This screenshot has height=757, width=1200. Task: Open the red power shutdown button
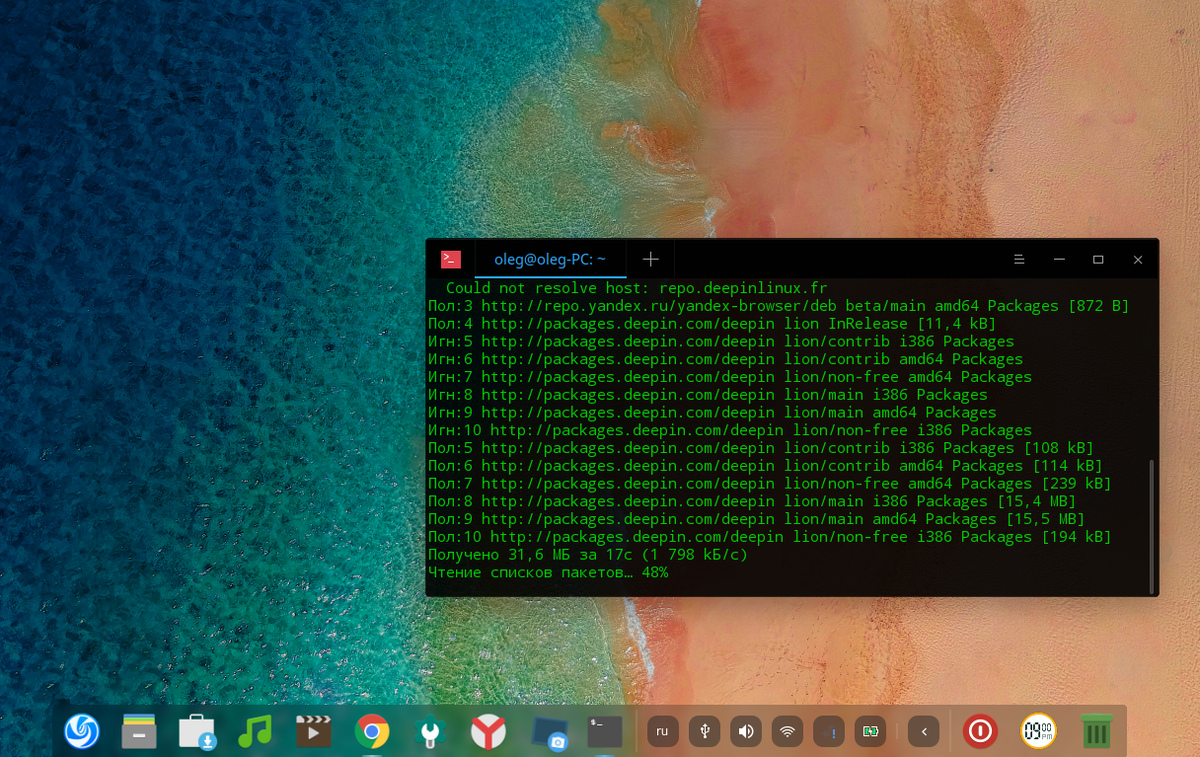[x=980, y=732]
